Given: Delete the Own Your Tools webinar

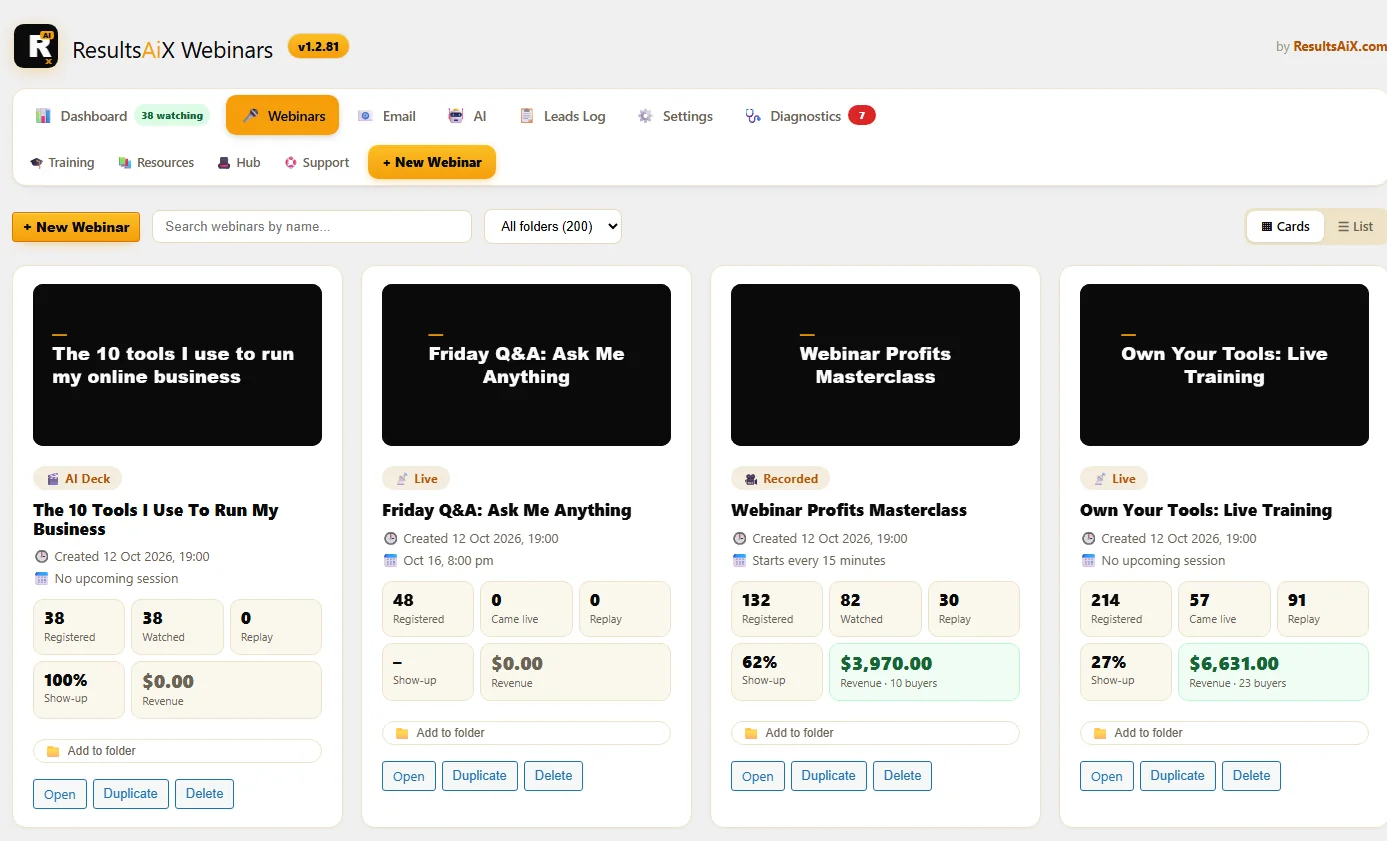Looking at the screenshot, I should point(1251,776).
